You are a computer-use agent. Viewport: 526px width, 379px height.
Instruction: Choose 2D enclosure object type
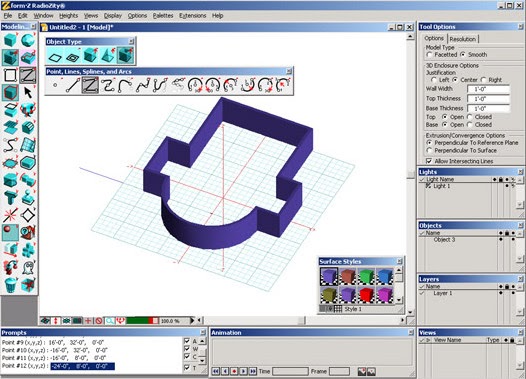72,56
